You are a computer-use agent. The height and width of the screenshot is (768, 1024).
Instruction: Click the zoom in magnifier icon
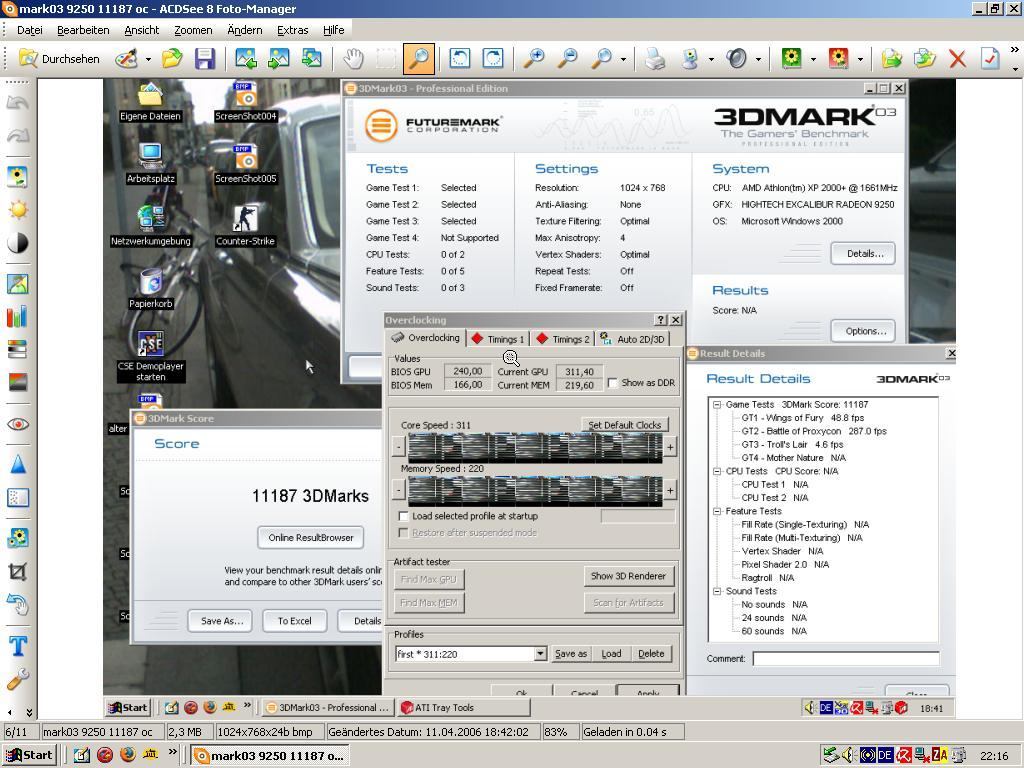click(x=534, y=59)
